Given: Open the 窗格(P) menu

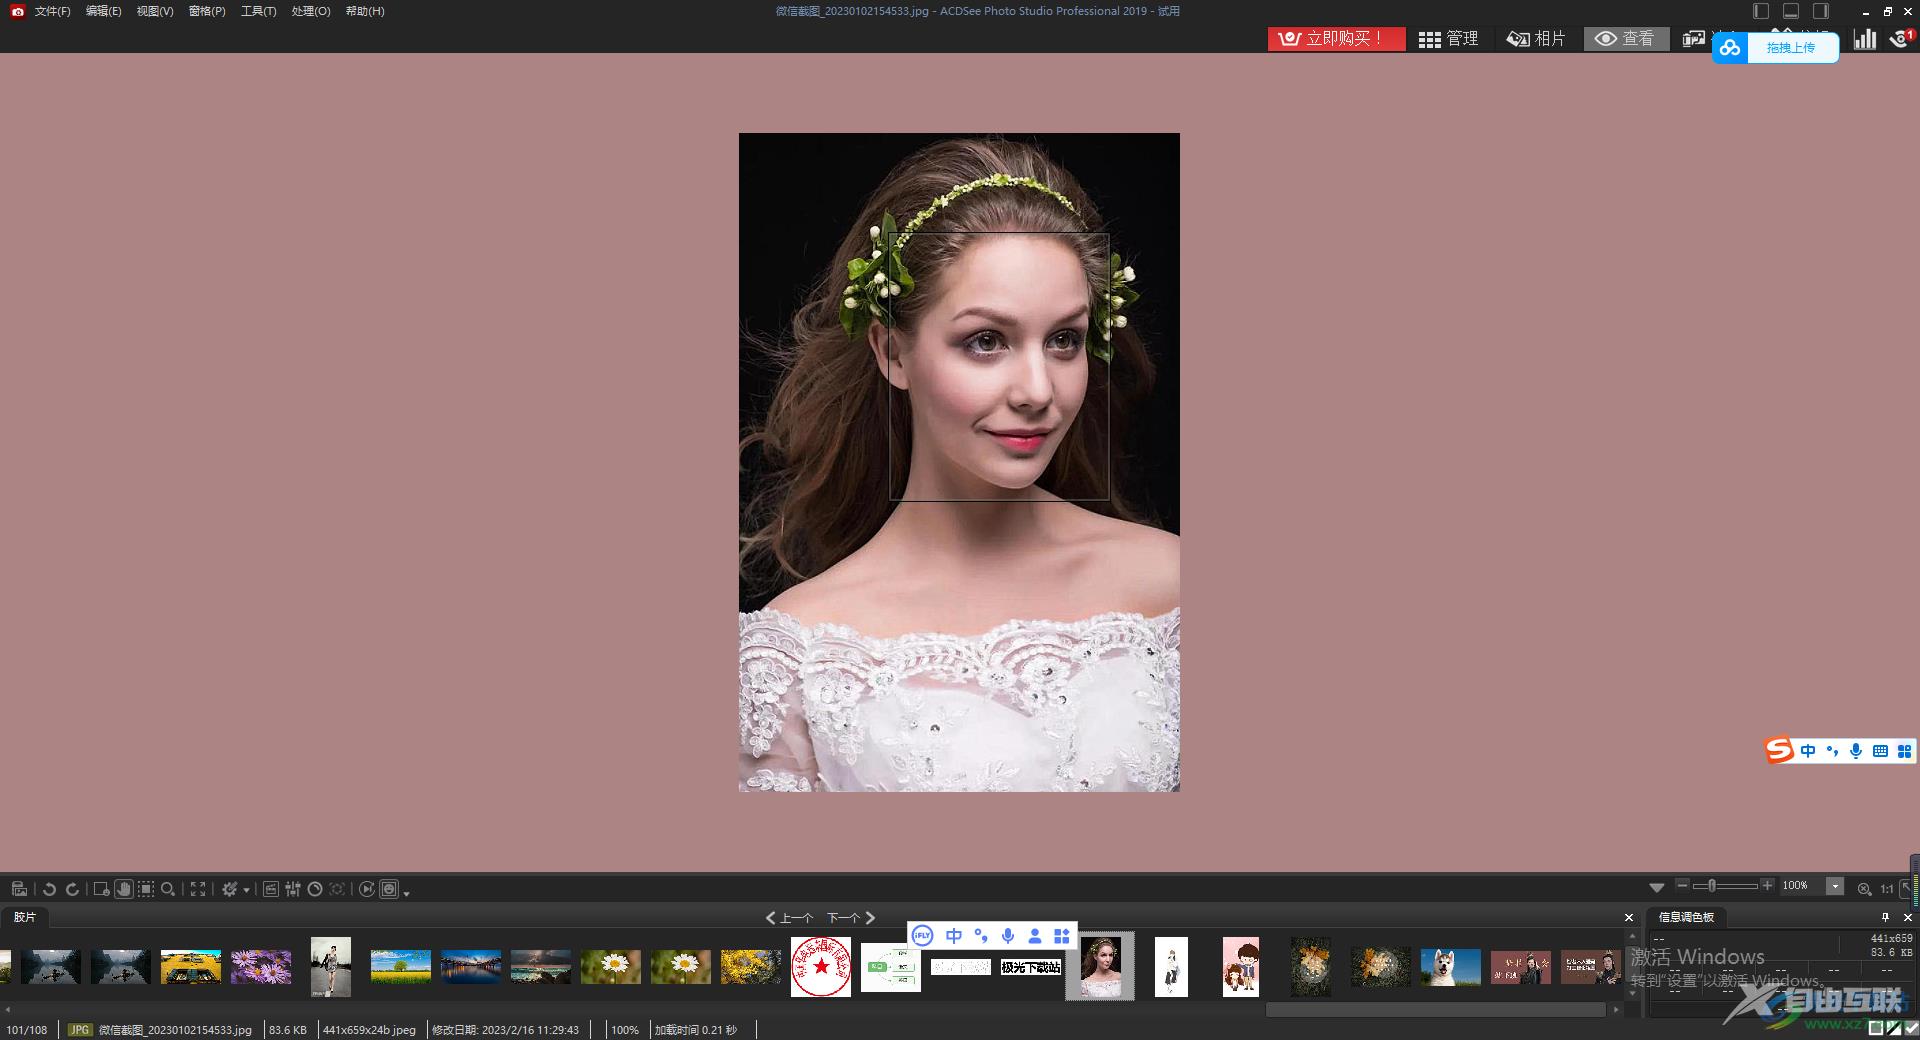Looking at the screenshot, I should click(x=207, y=11).
